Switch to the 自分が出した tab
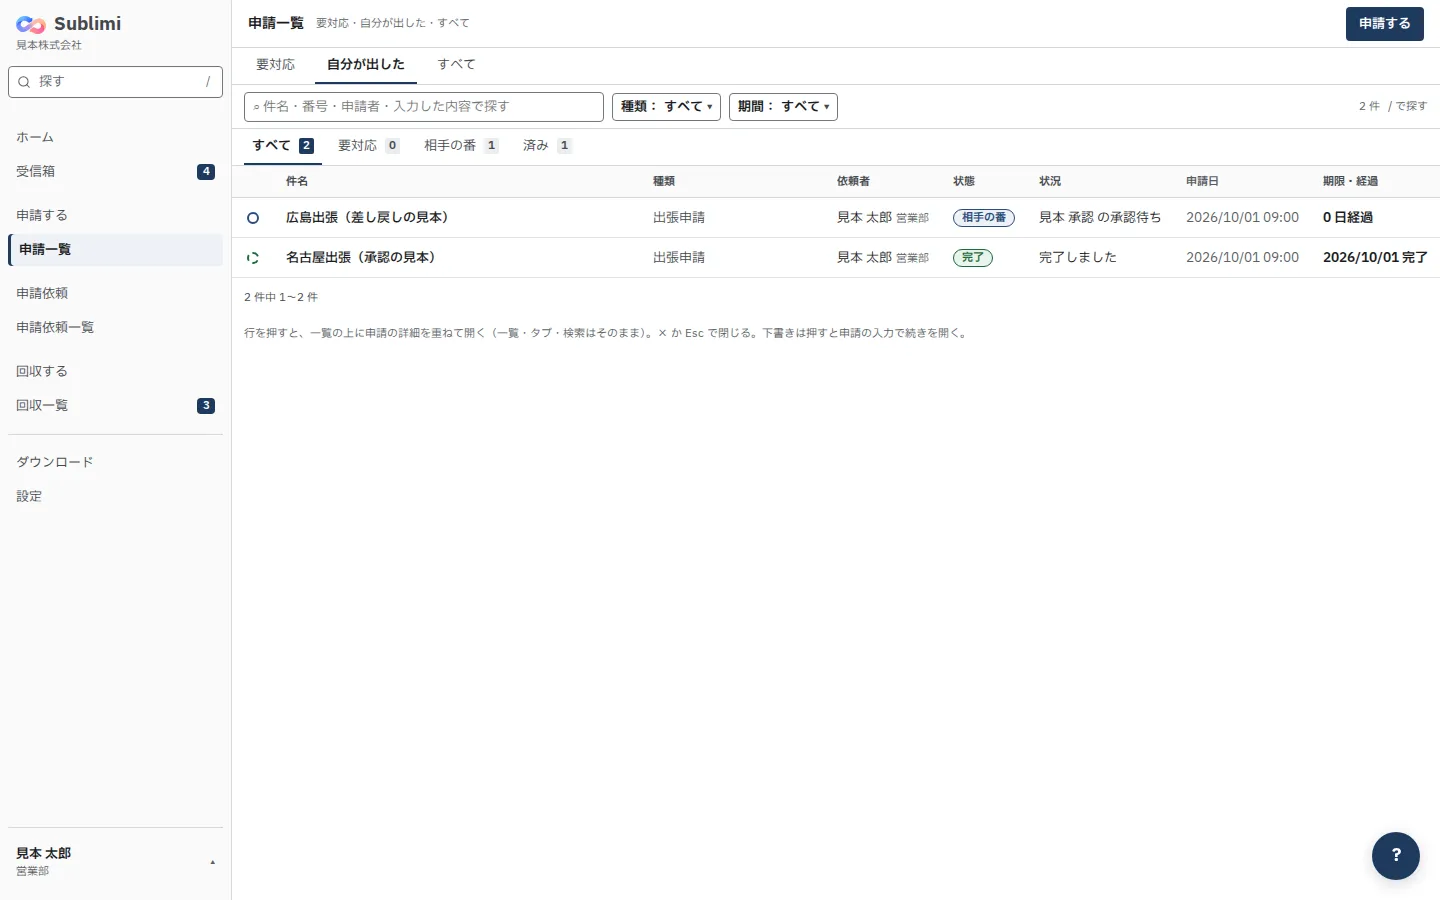Image resolution: width=1440 pixels, height=900 pixels. click(x=366, y=65)
